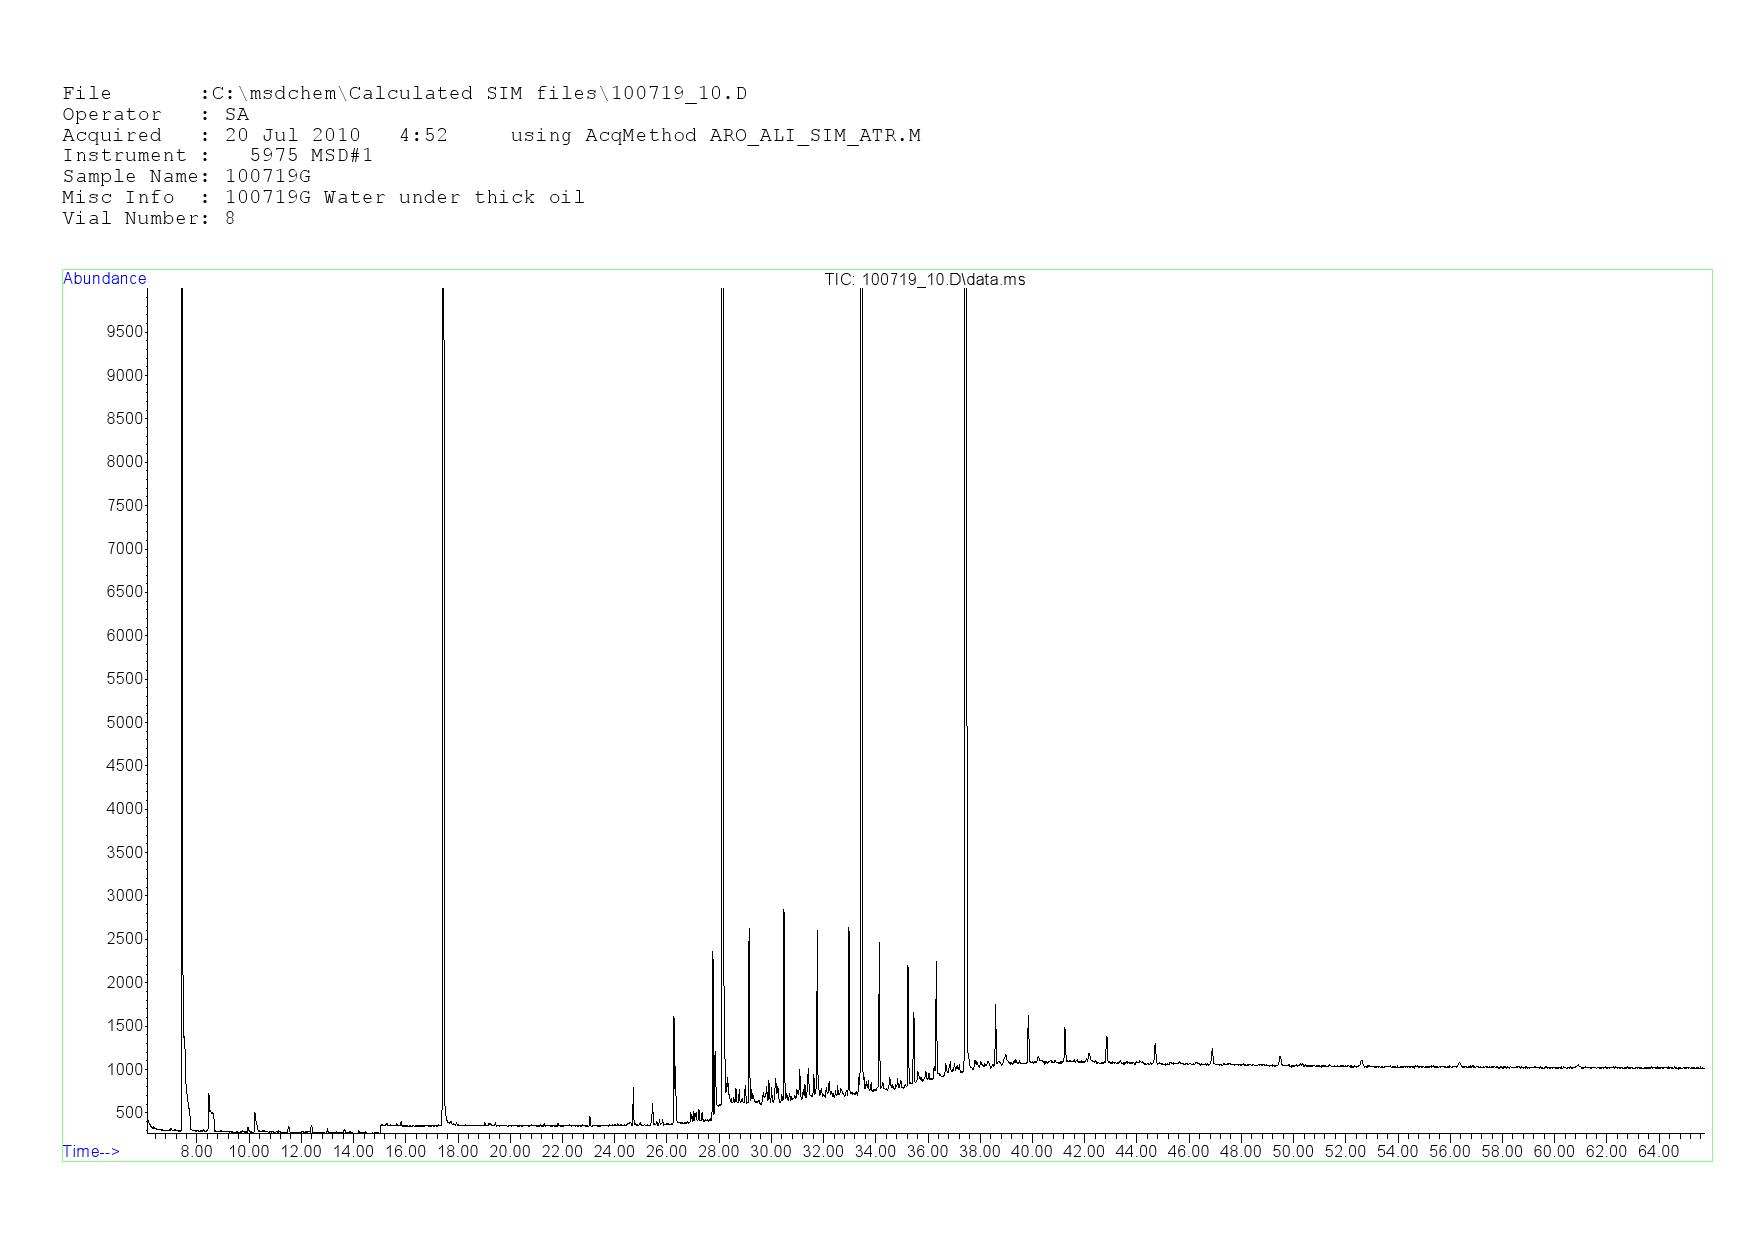Pick the tall solvent peak near 7.5 minutes

coord(182,600)
